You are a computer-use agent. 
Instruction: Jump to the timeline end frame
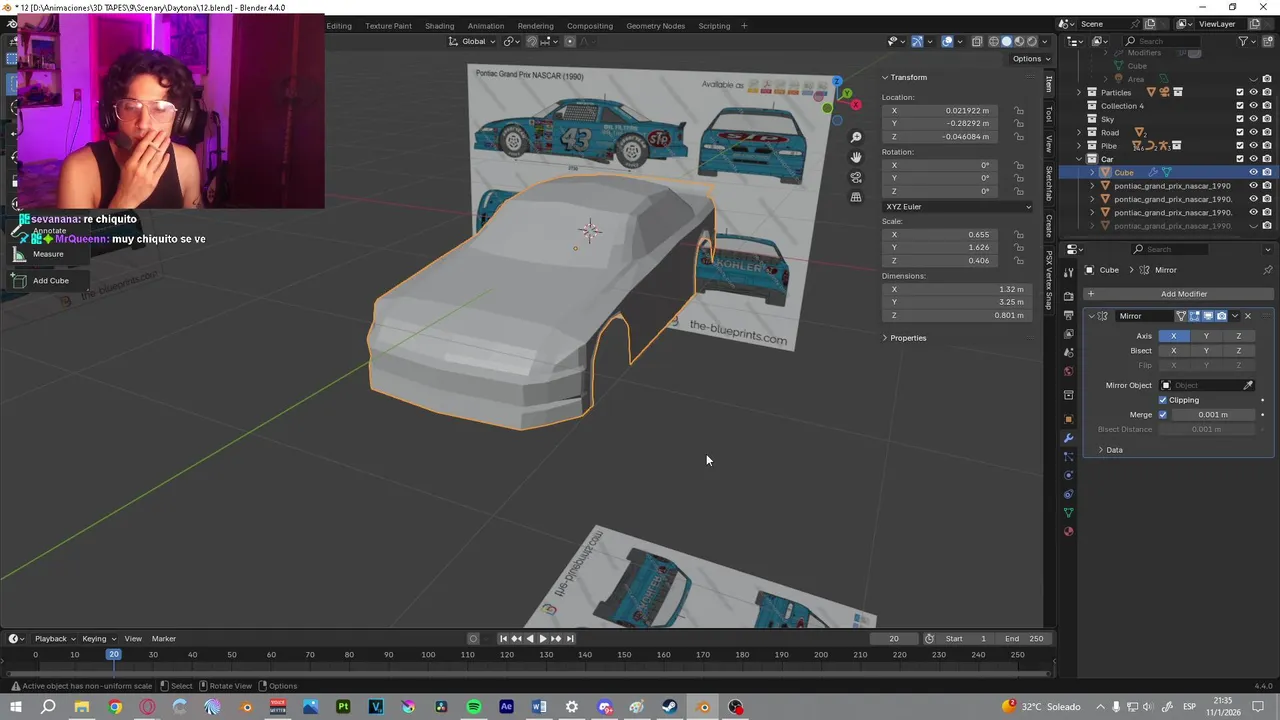(x=570, y=639)
